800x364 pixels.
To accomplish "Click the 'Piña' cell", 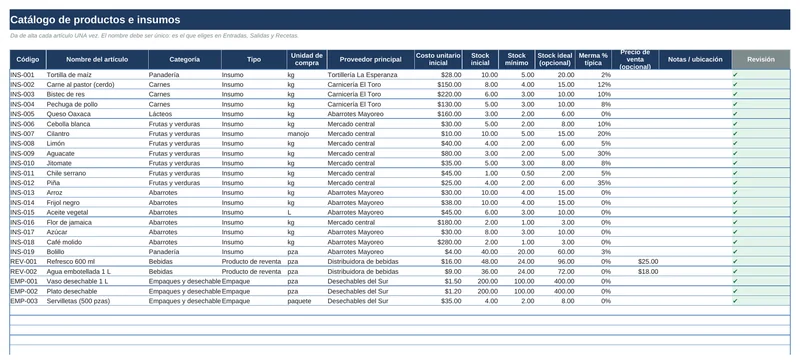I will (x=97, y=183).
